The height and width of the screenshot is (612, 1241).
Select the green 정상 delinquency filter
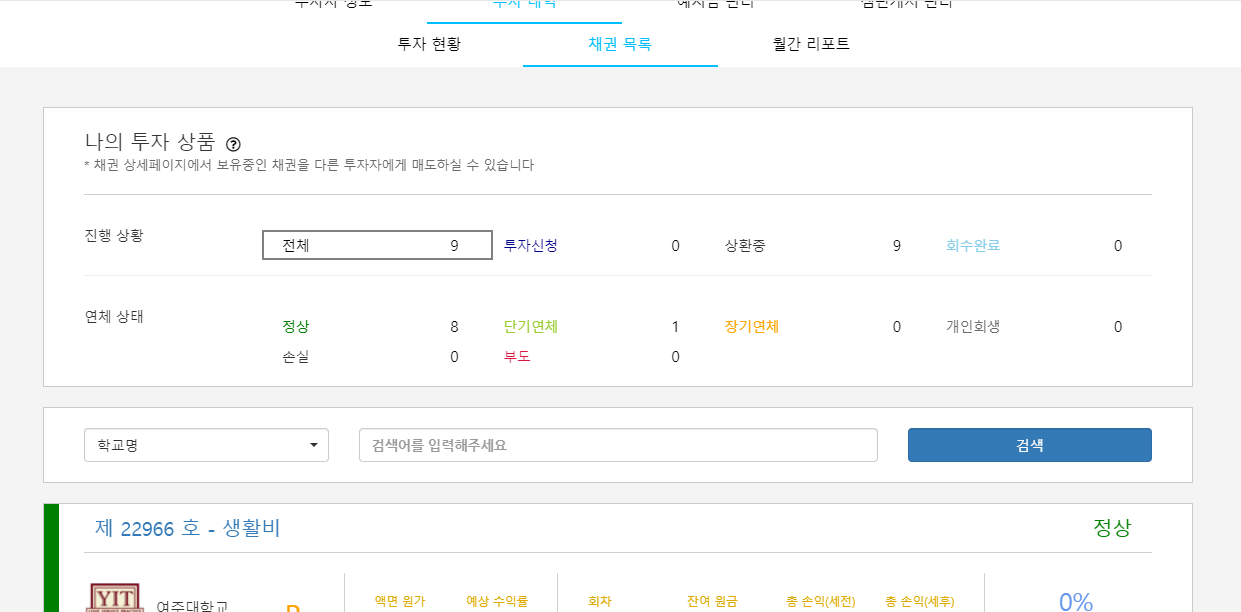click(x=295, y=326)
